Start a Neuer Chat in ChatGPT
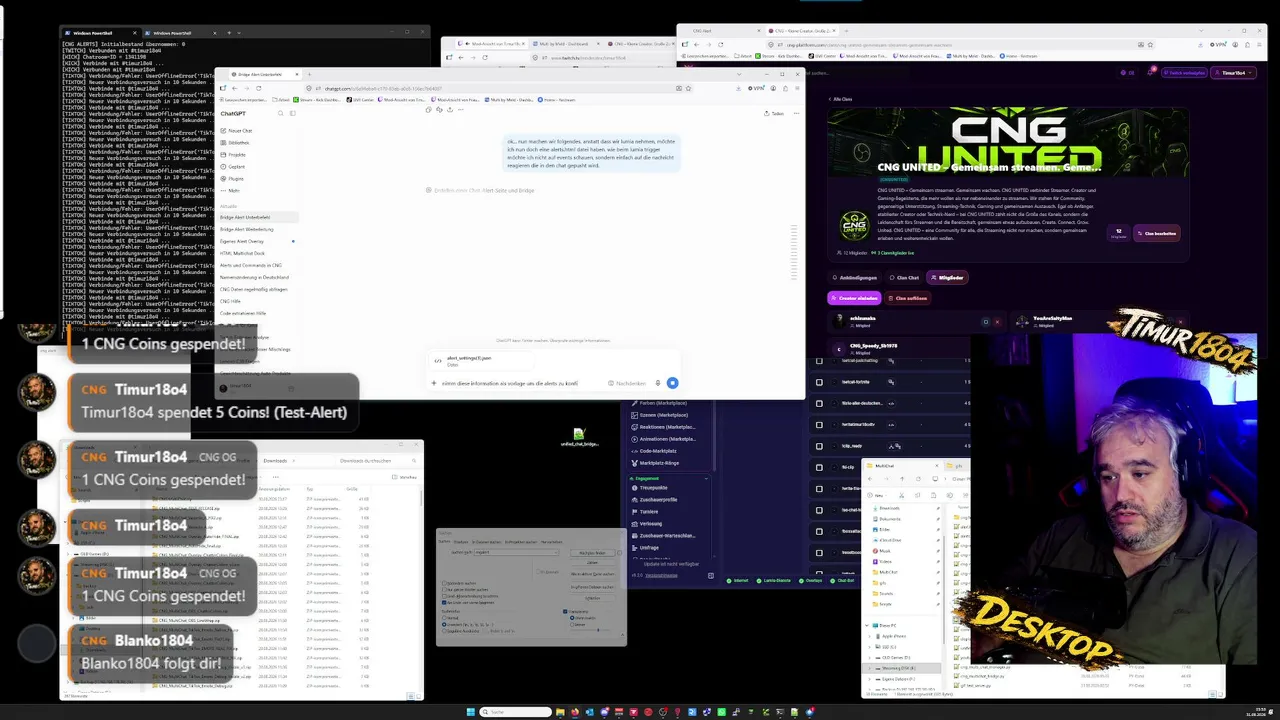The image size is (1280, 720). coord(239,131)
